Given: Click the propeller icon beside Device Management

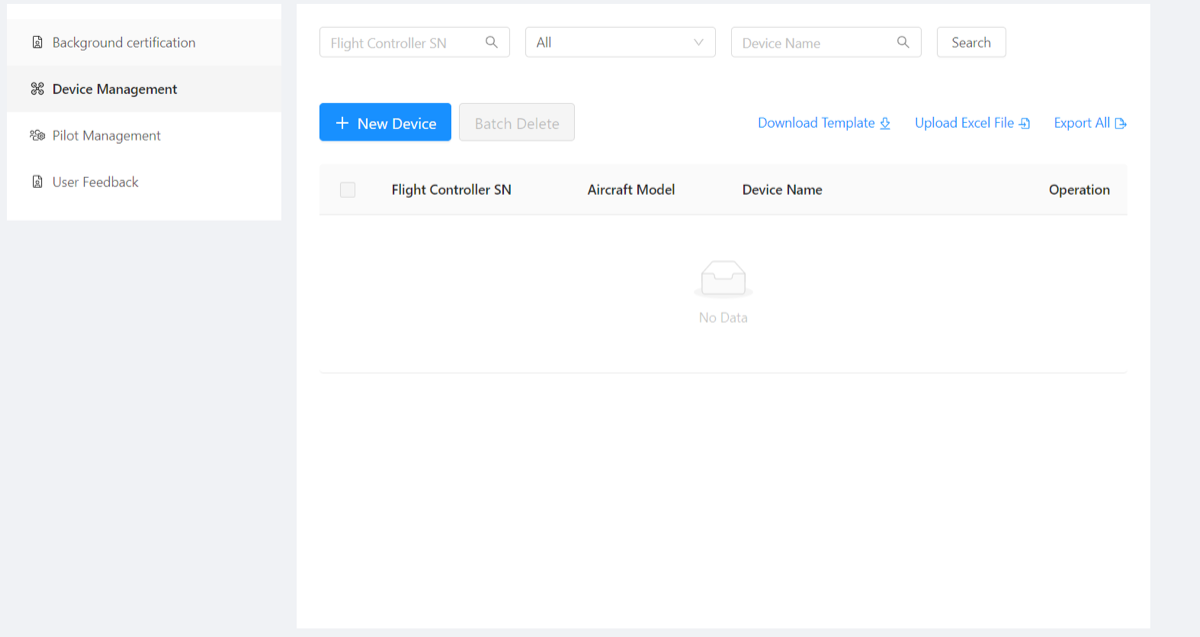Looking at the screenshot, I should [37, 88].
